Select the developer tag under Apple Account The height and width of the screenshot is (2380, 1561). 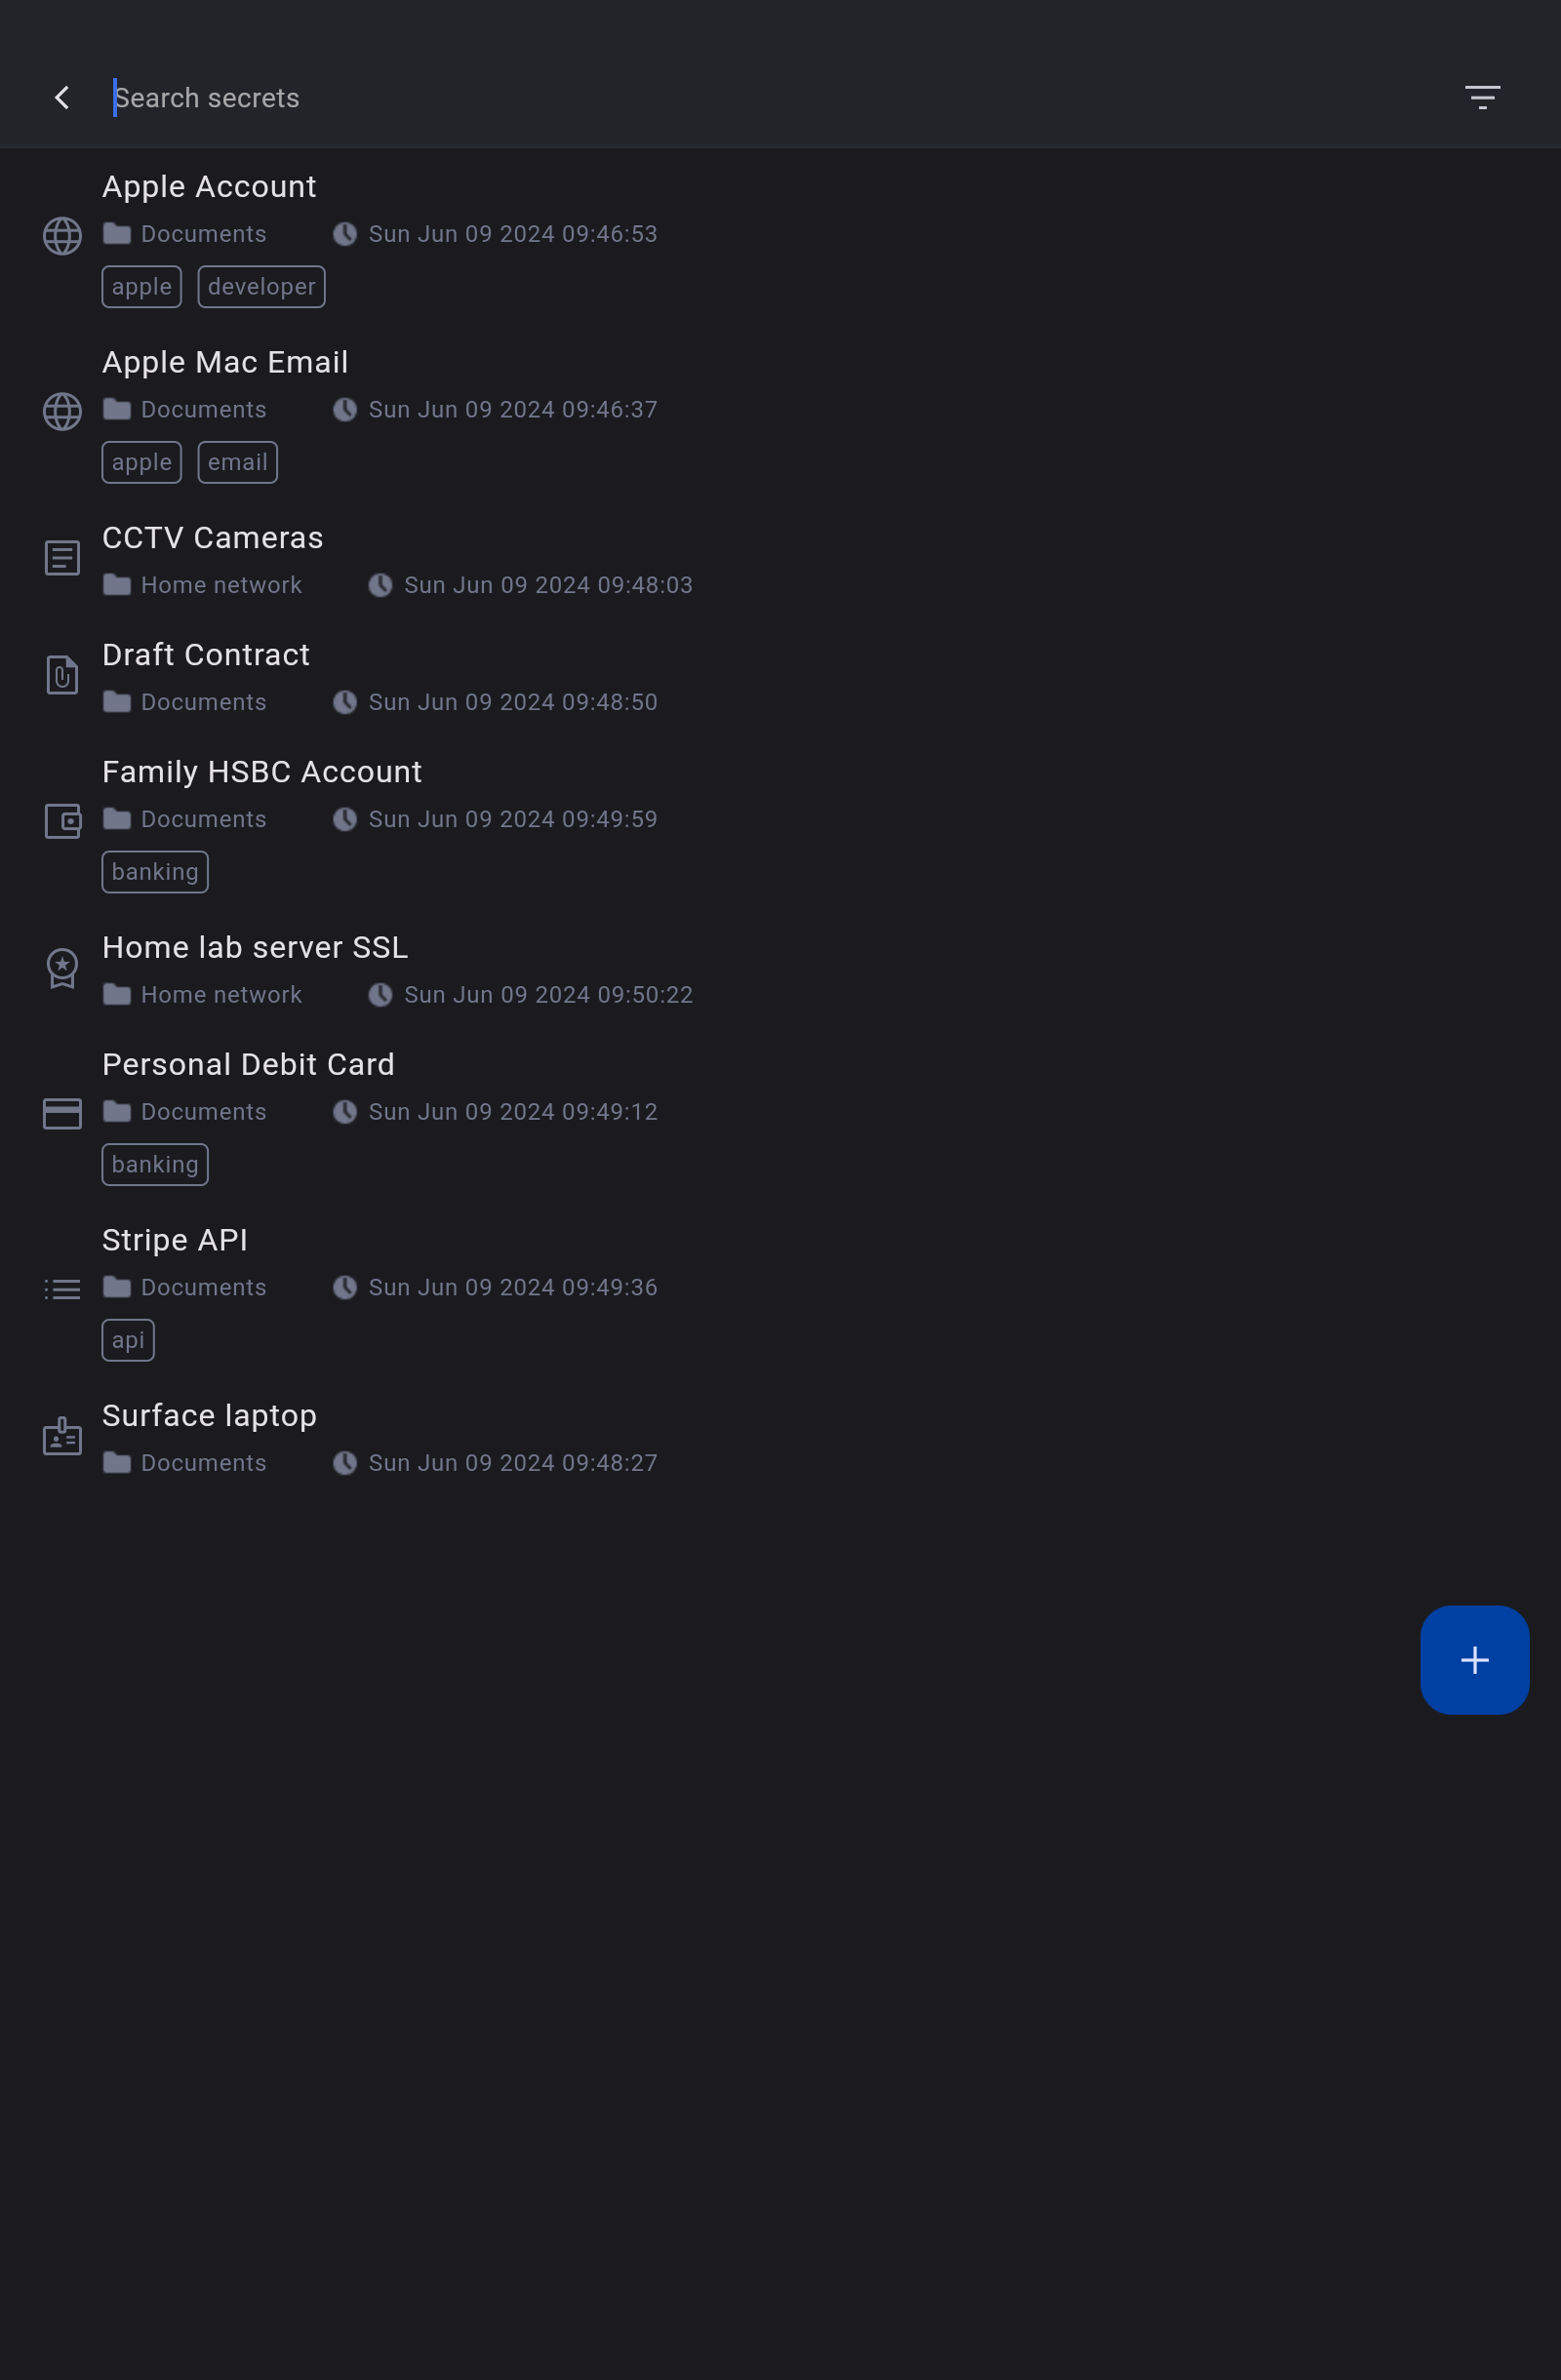(x=261, y=287)
